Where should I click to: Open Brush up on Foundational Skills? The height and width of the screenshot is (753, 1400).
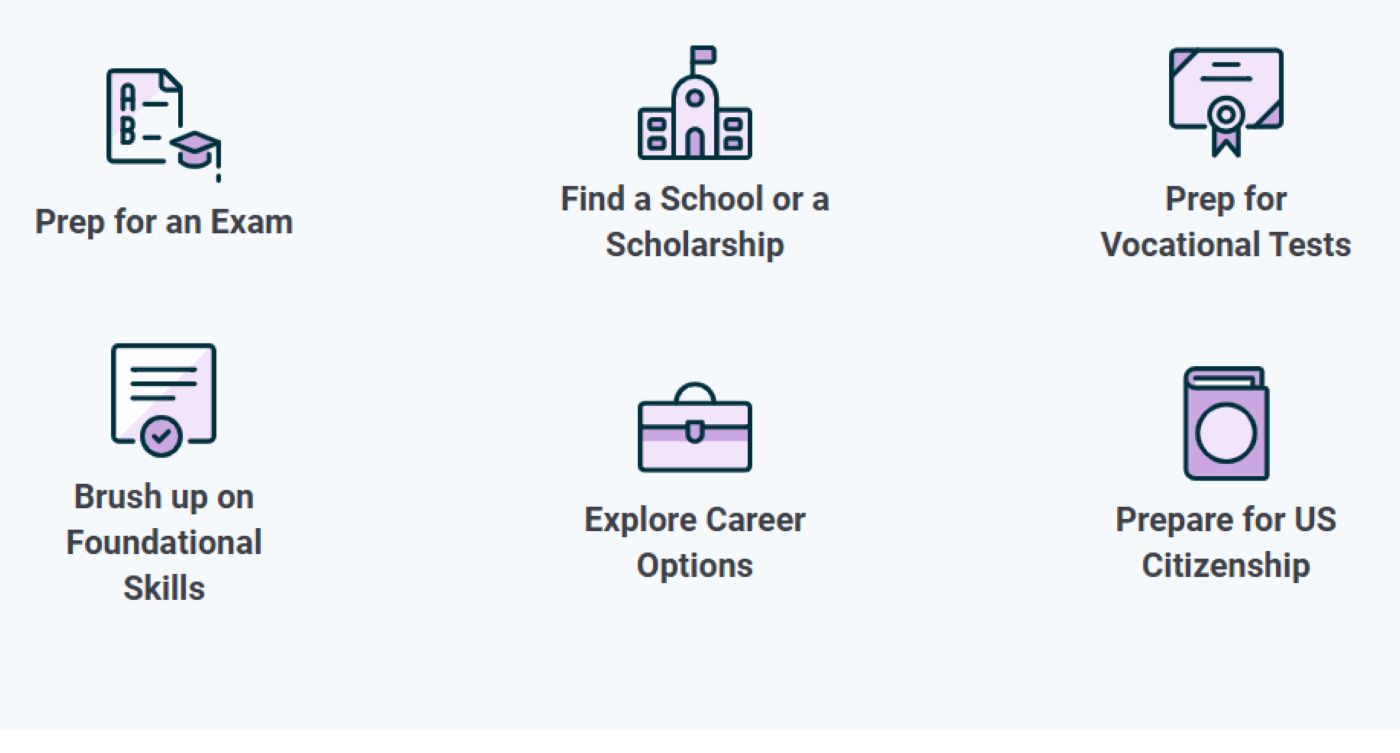(162, 542)
